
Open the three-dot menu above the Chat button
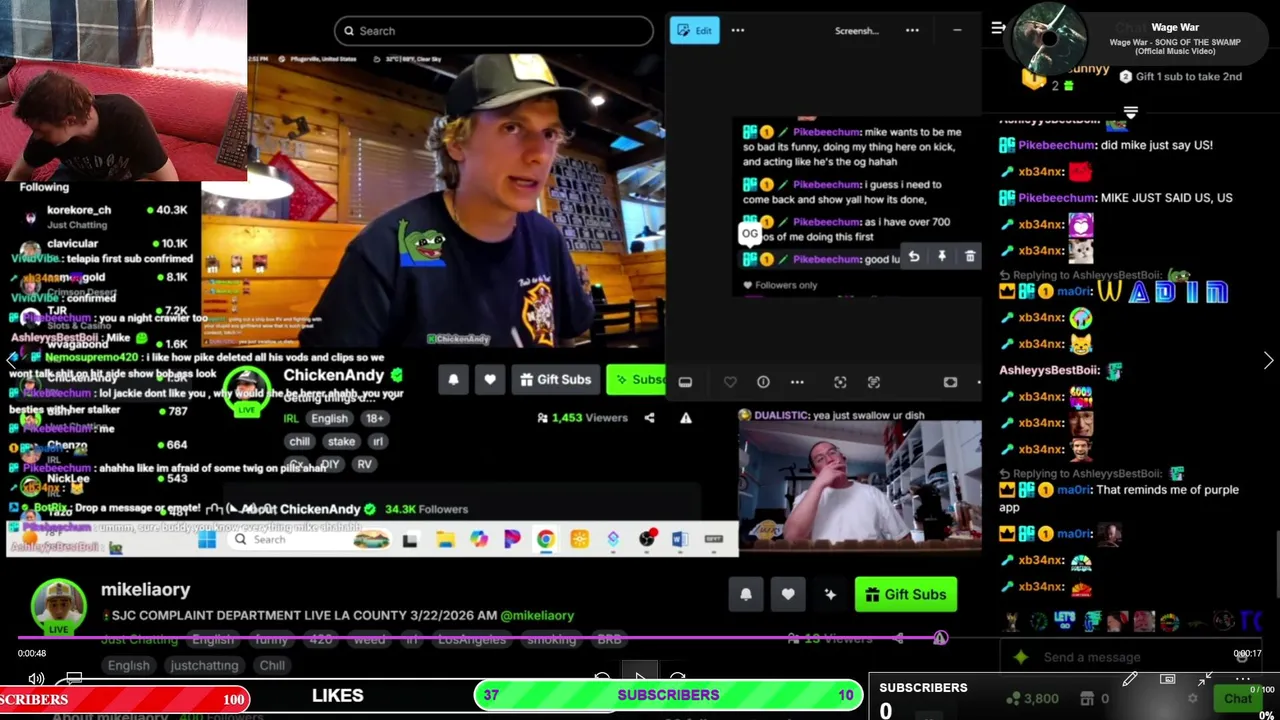point(1242,680)
